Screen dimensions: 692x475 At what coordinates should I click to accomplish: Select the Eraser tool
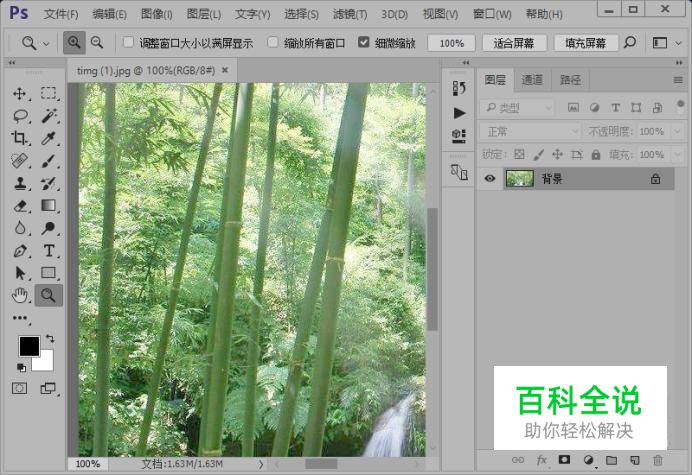(20, 206)
